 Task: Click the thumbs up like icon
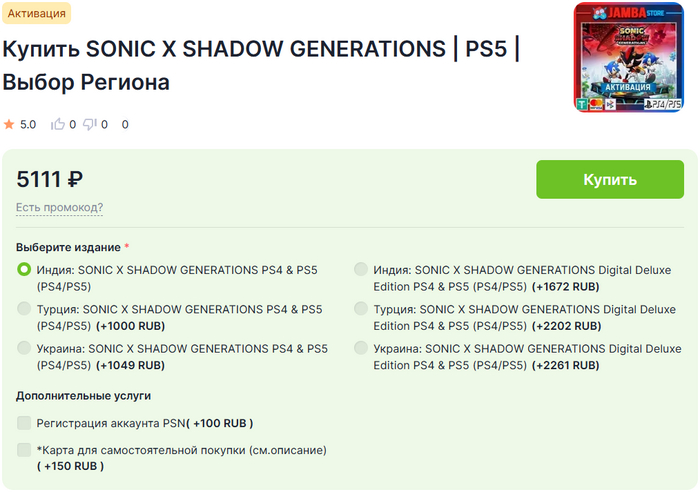[58, 125]
